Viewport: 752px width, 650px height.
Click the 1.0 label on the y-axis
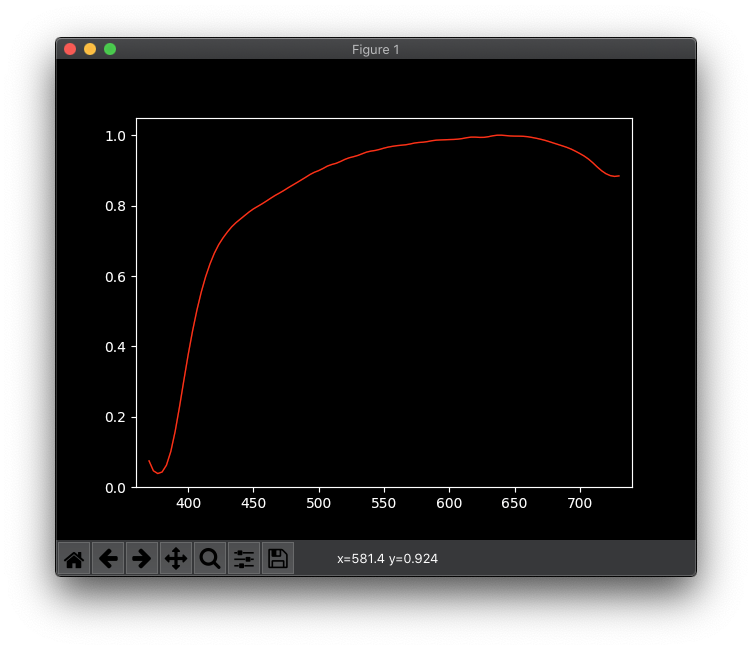[115, 136]
